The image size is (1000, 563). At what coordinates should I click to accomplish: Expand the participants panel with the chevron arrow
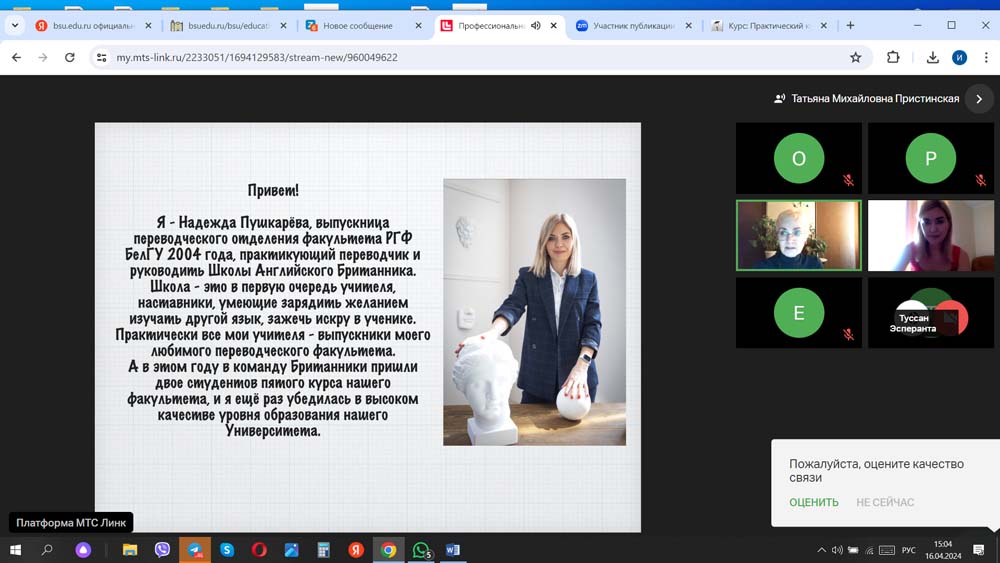pos(979,99)
